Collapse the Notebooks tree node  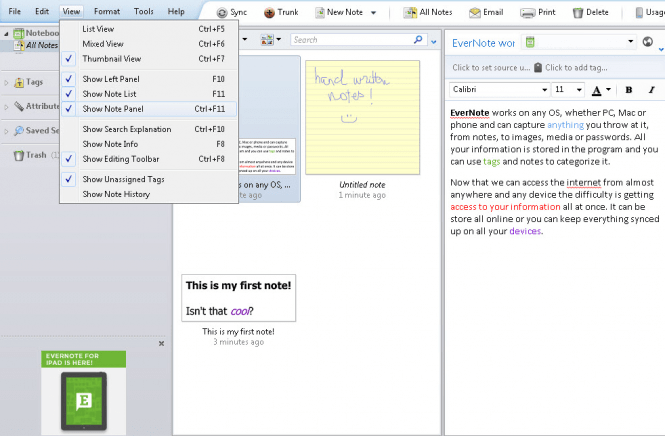point(6,33)
